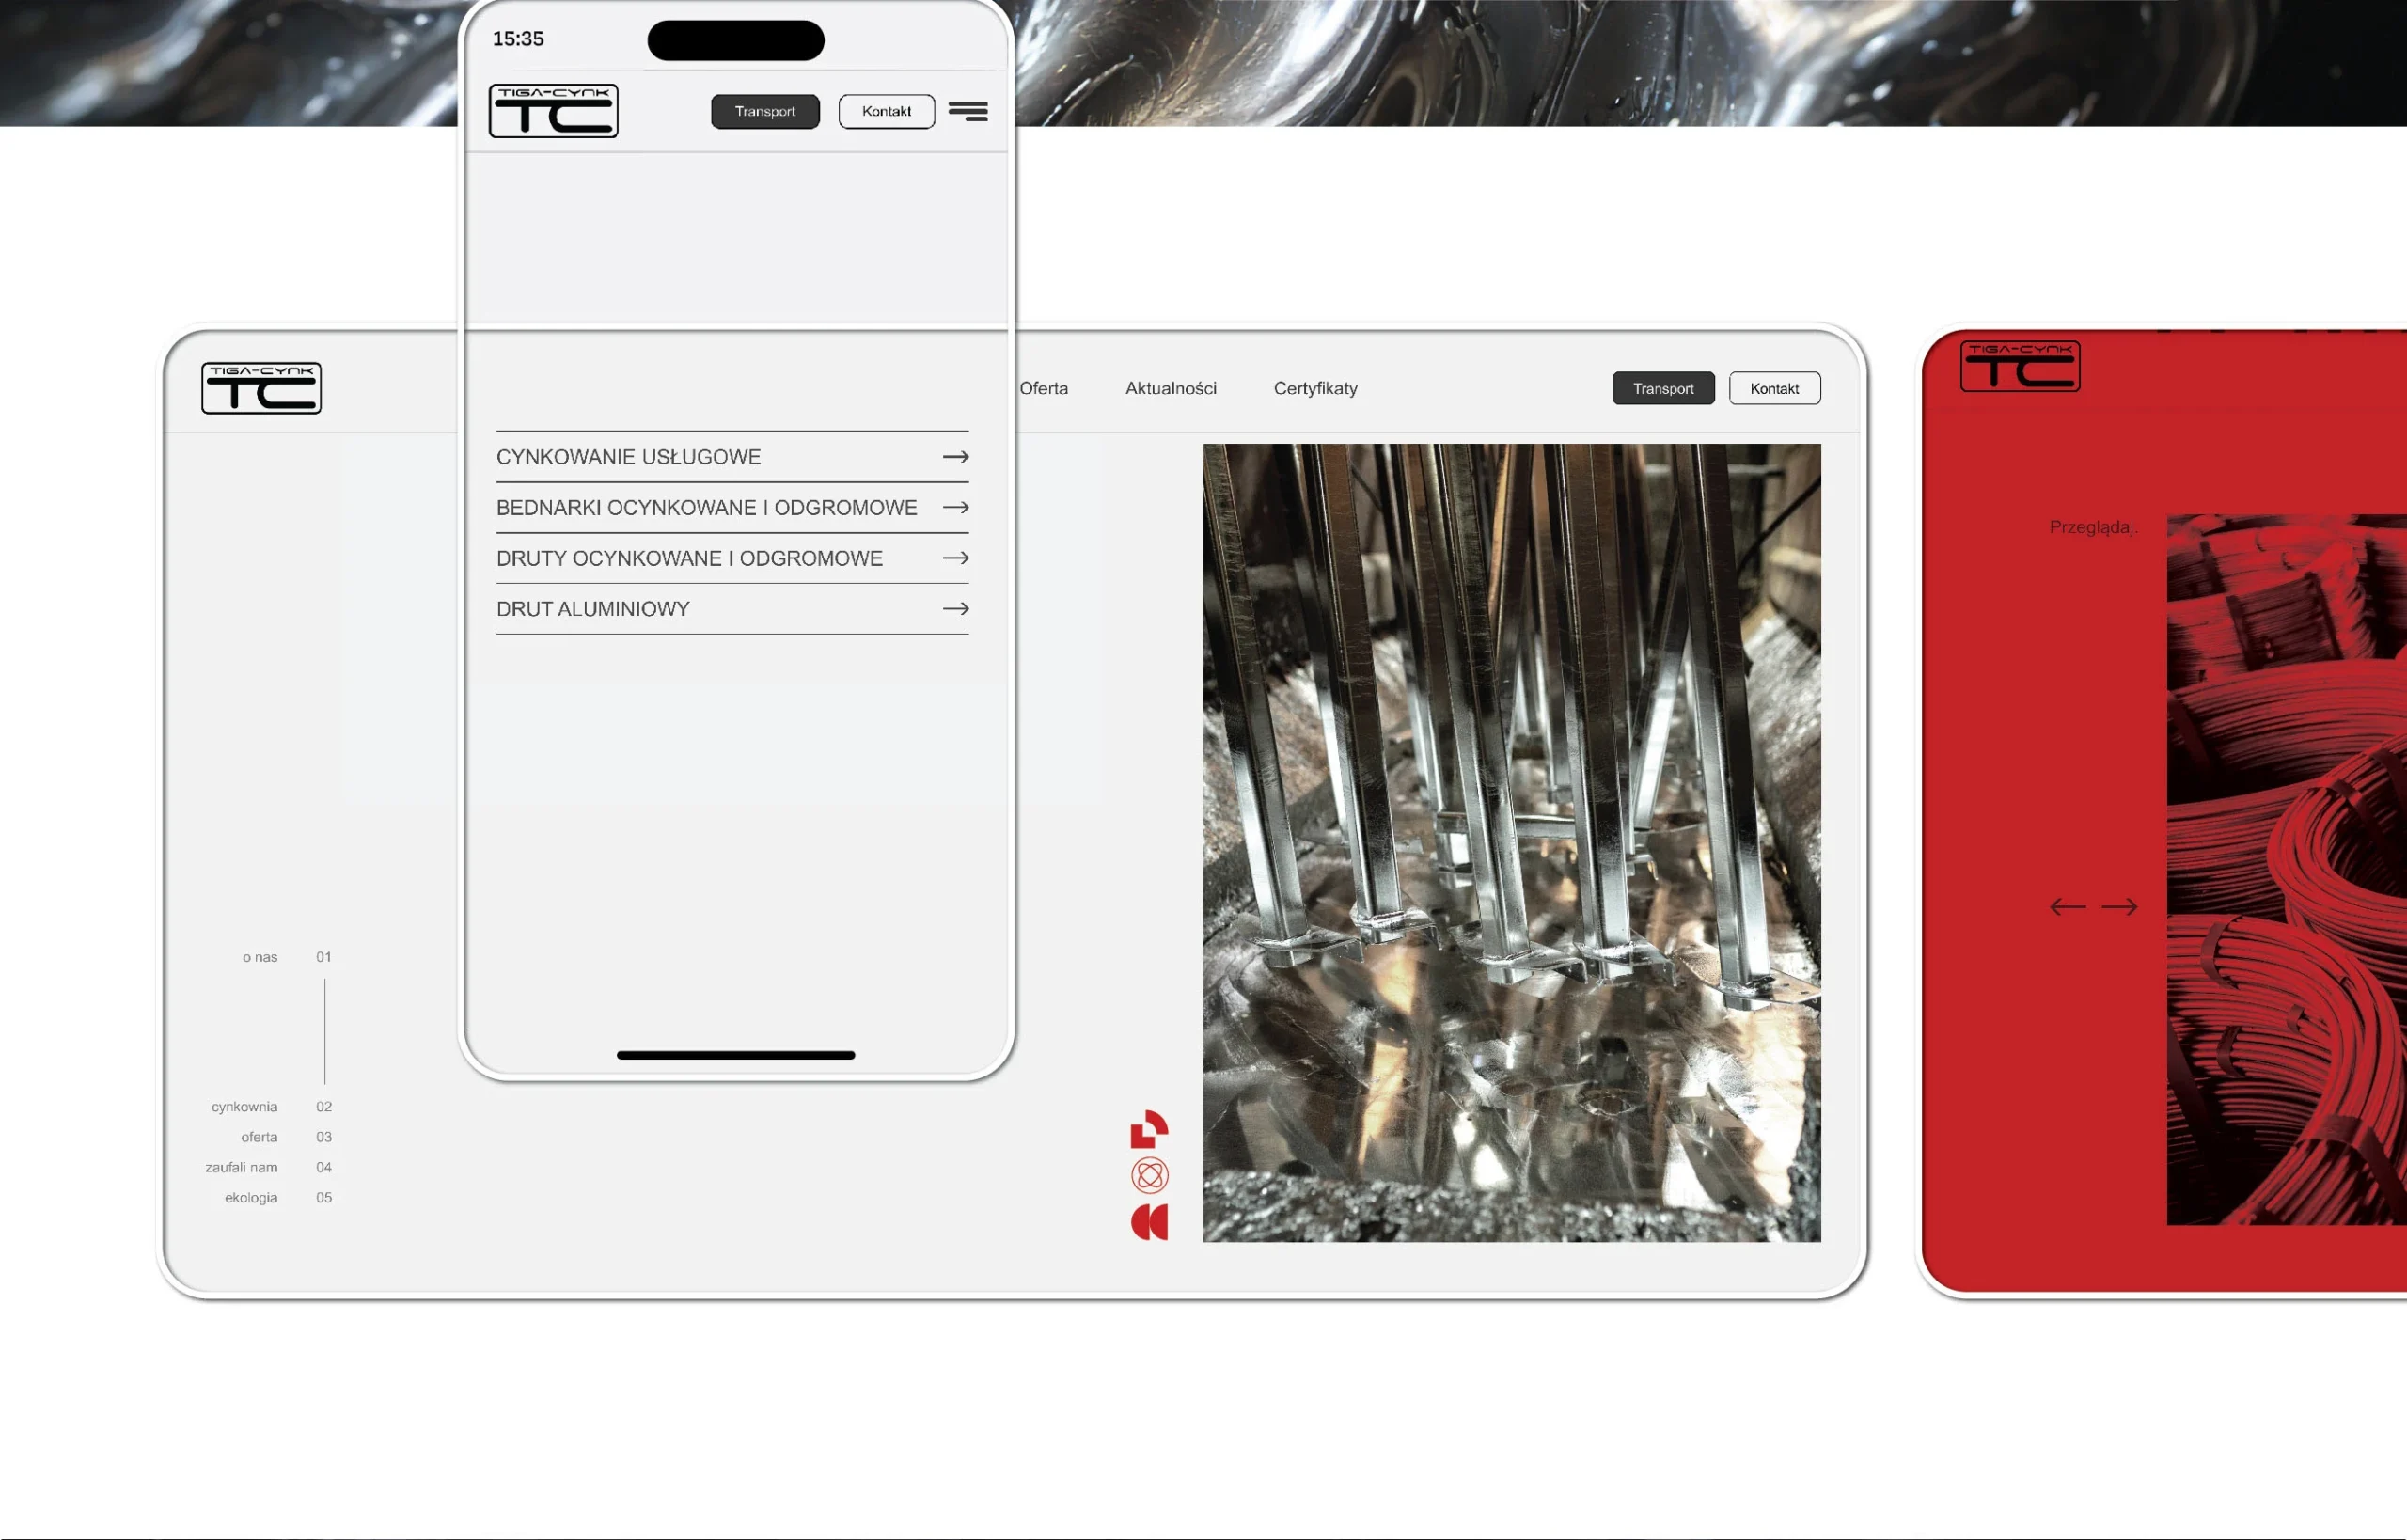Viewport: 2407px width, 1540px height.
Task: Select 'oferta' section 03
Action: pyautogui.click(x=286, y=1137)
